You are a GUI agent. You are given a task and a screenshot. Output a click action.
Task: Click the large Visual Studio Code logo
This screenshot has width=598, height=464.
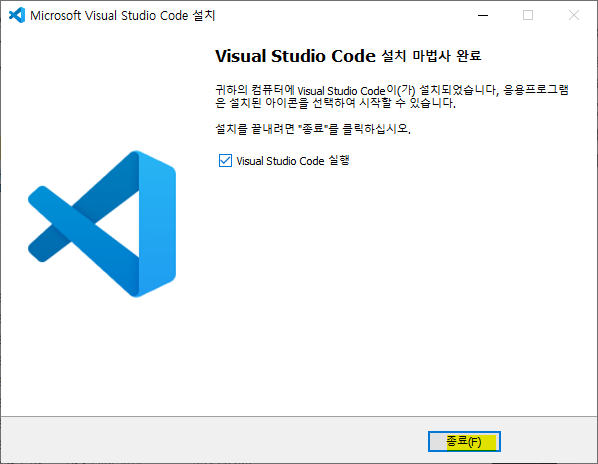pos(102,224)
